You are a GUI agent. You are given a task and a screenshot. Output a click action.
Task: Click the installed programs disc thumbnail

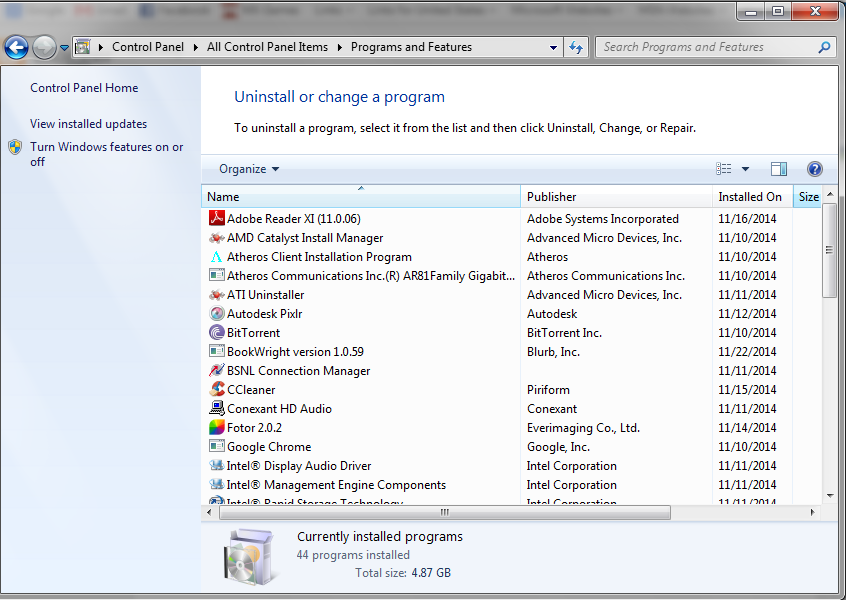click(x=250, y=557)
